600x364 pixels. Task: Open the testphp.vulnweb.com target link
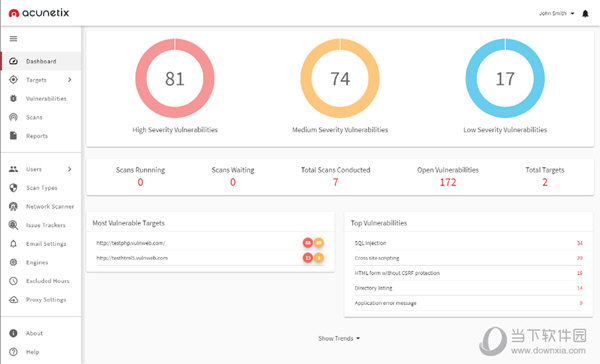pyautogui.click(x=131, y=243)
